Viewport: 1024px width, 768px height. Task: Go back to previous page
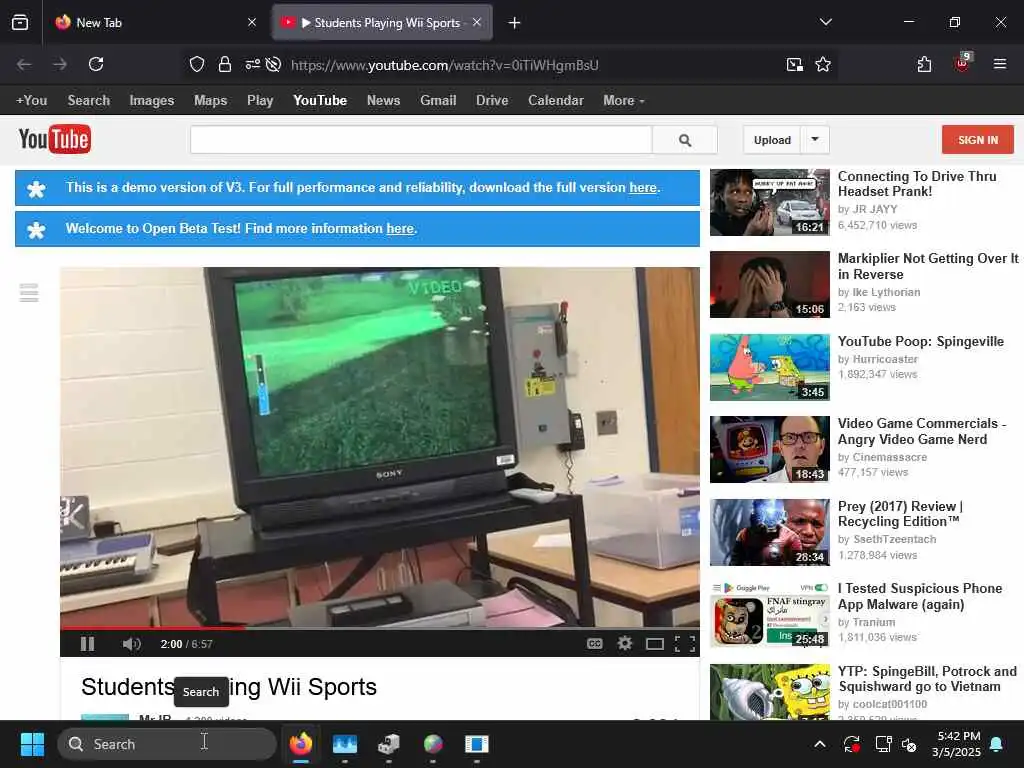coord(24,64)
